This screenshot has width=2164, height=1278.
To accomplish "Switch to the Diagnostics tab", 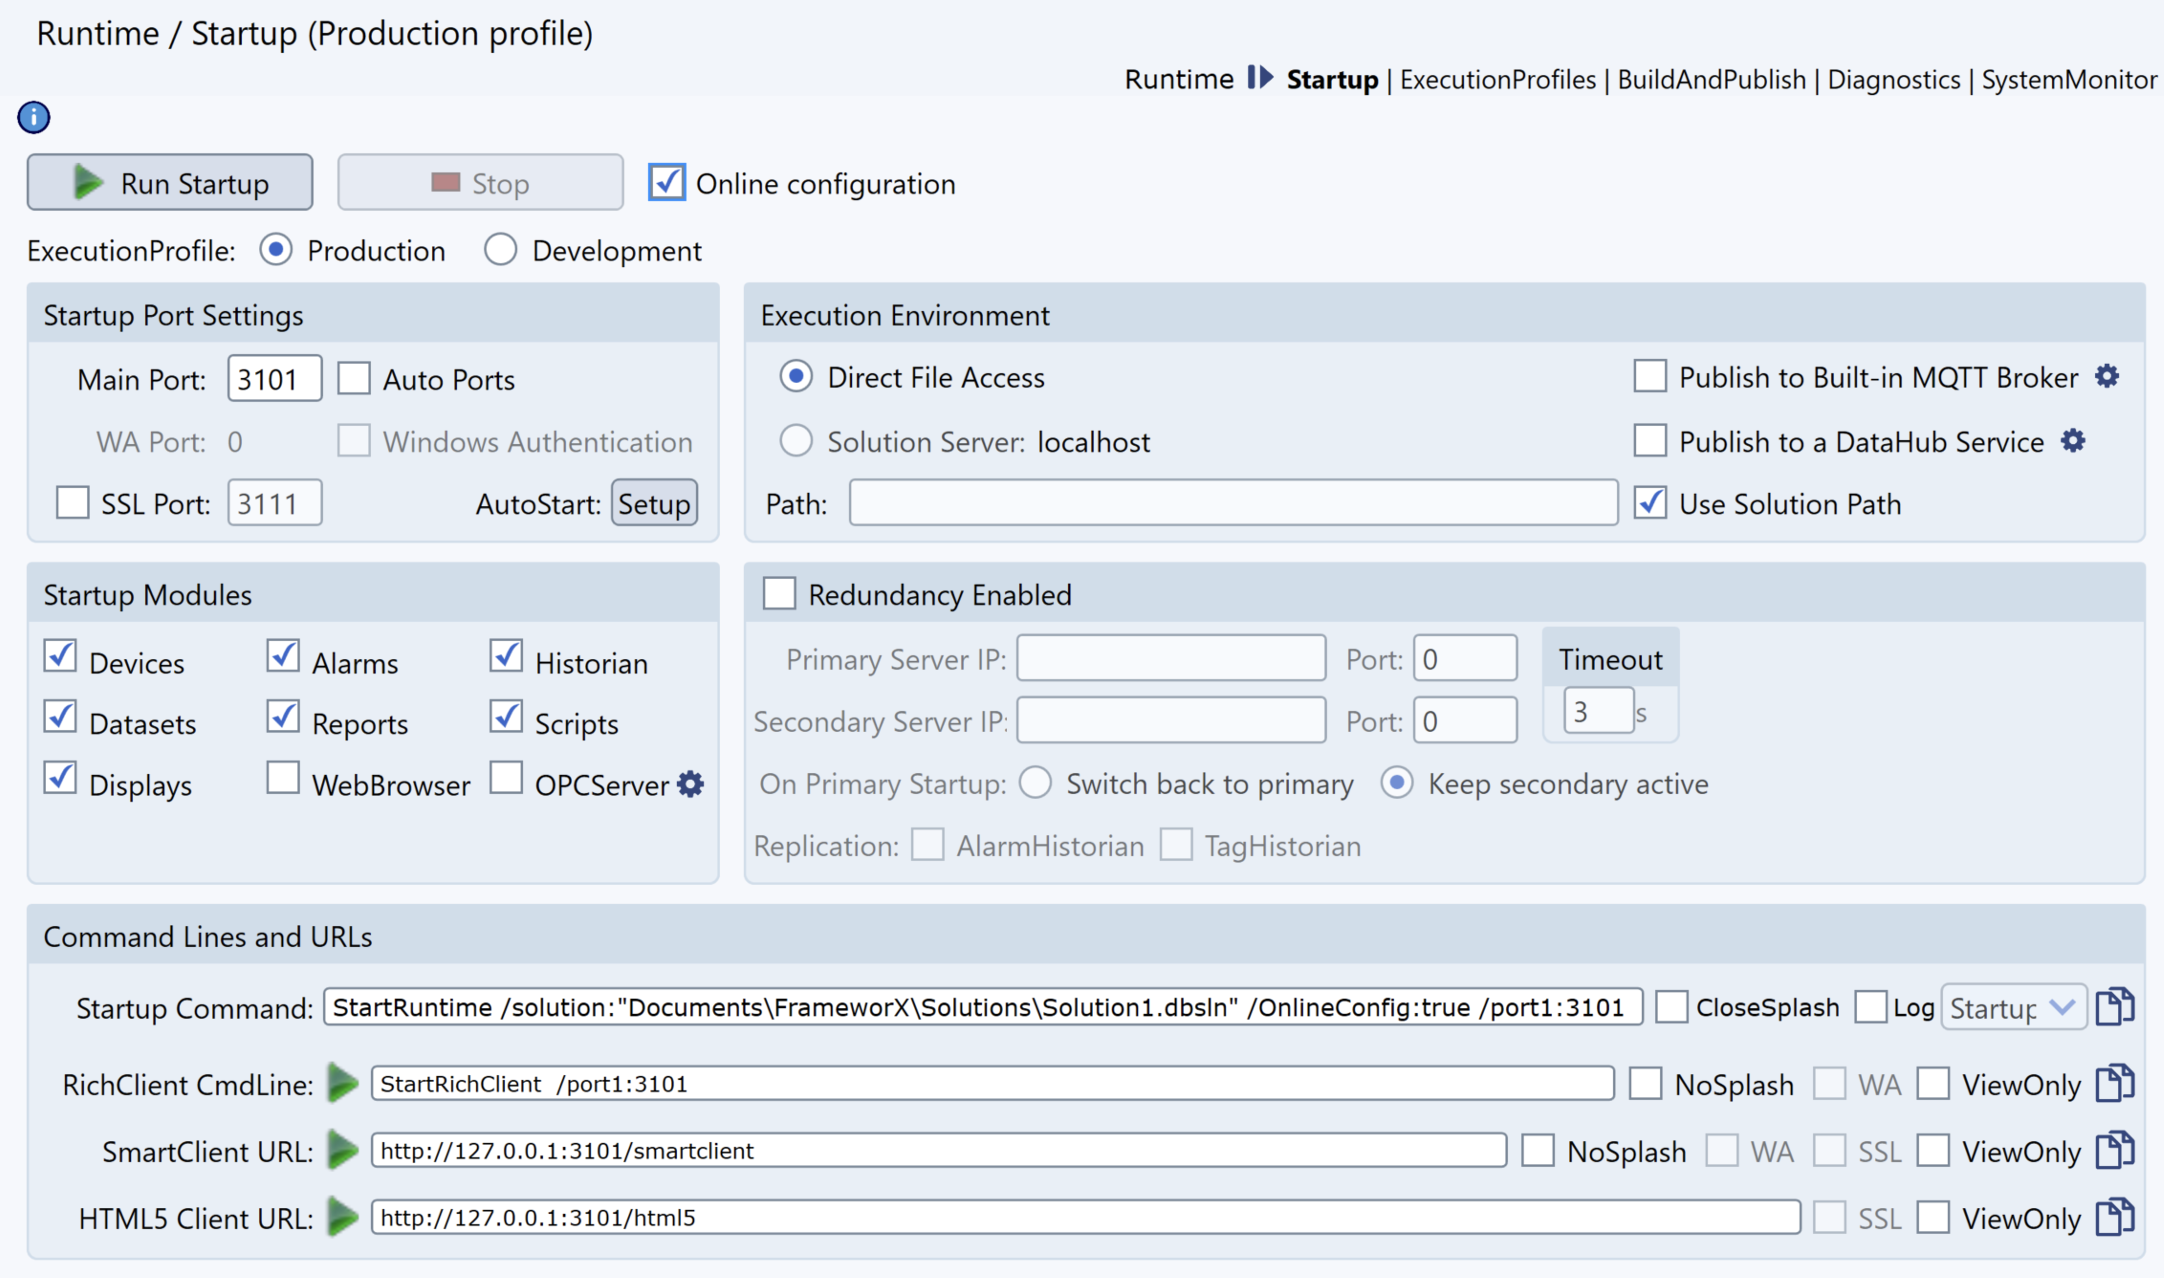I will click(1893, 80).
